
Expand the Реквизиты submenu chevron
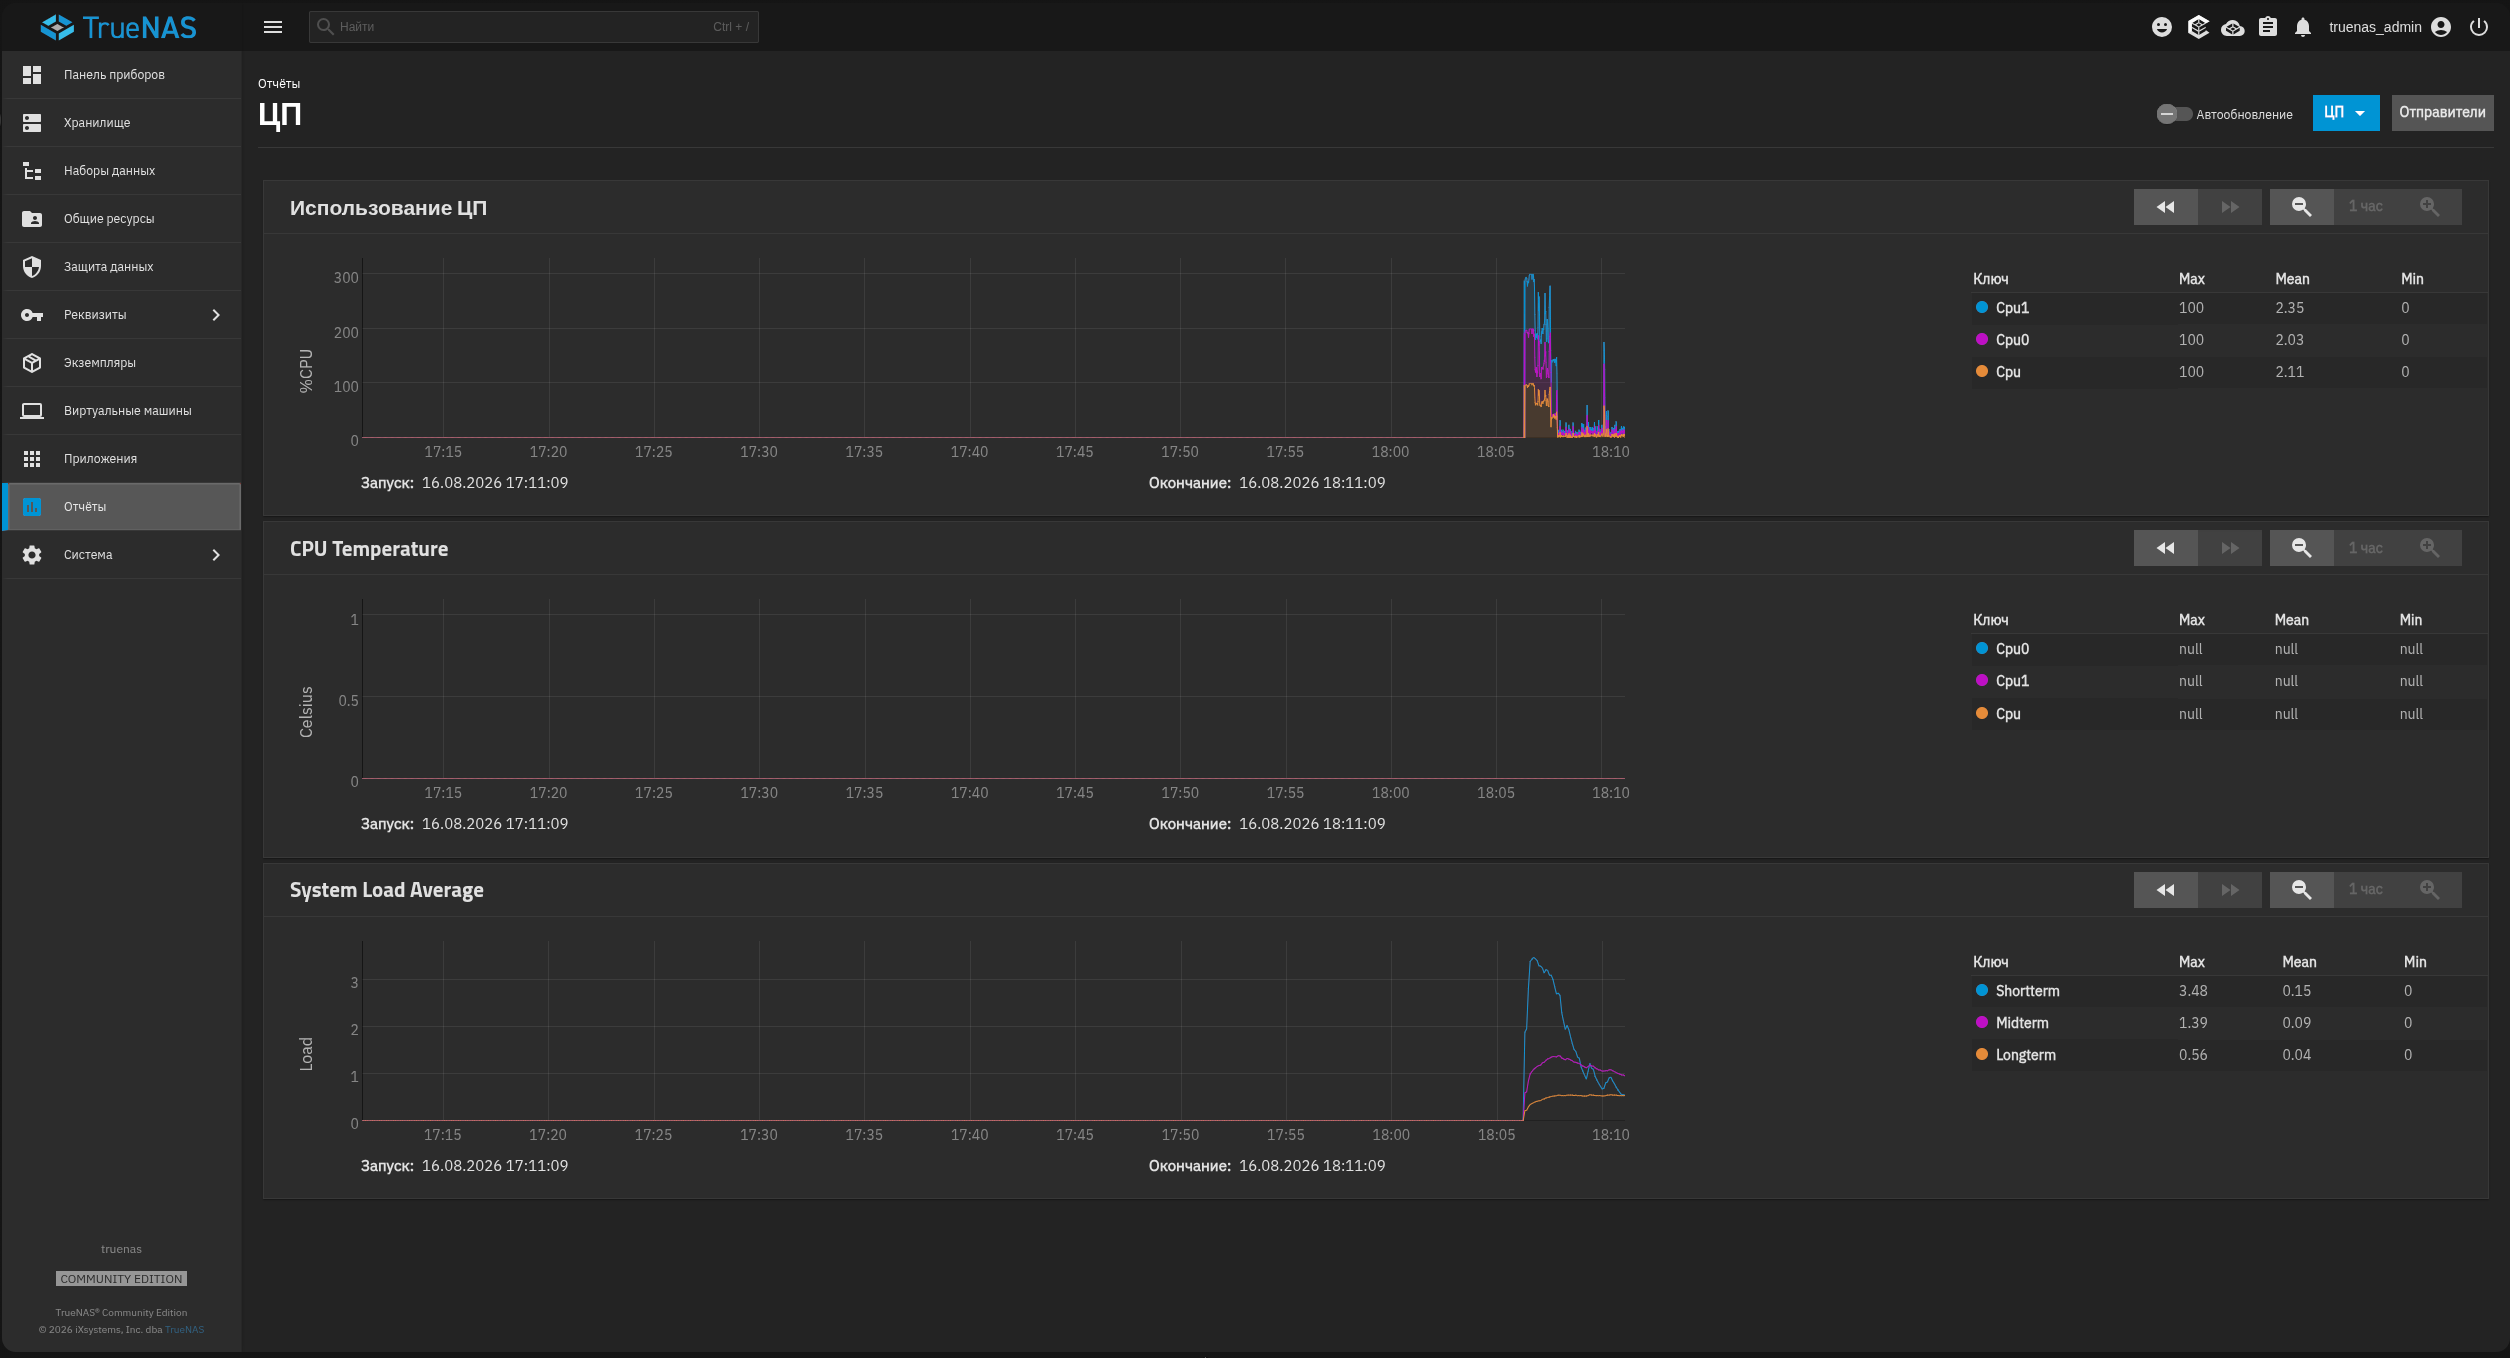point(216,315)
